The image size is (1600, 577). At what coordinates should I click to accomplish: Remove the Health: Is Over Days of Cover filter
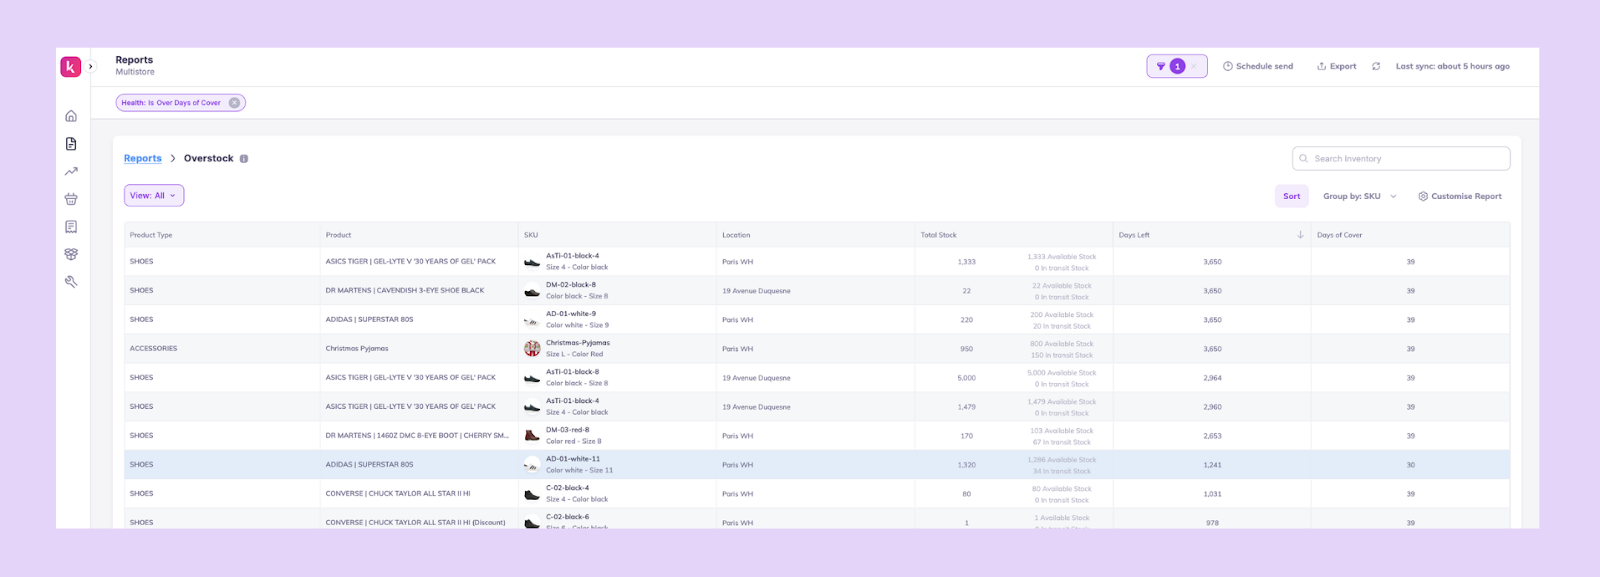click(234, 103)
